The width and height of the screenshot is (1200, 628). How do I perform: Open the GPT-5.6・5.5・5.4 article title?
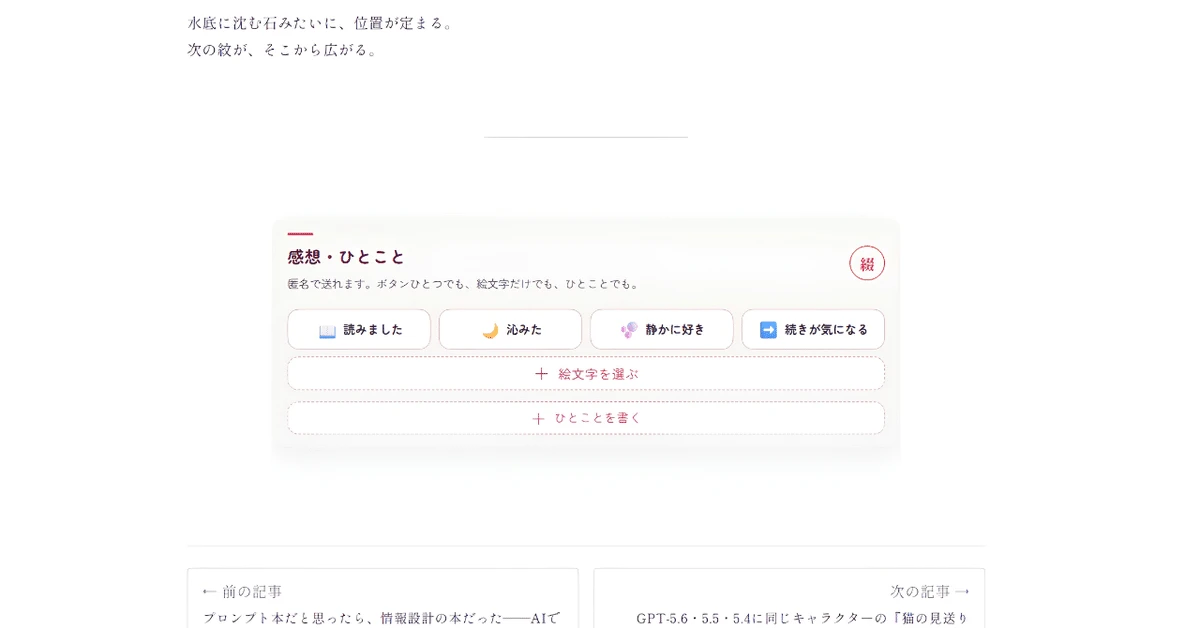803,618
